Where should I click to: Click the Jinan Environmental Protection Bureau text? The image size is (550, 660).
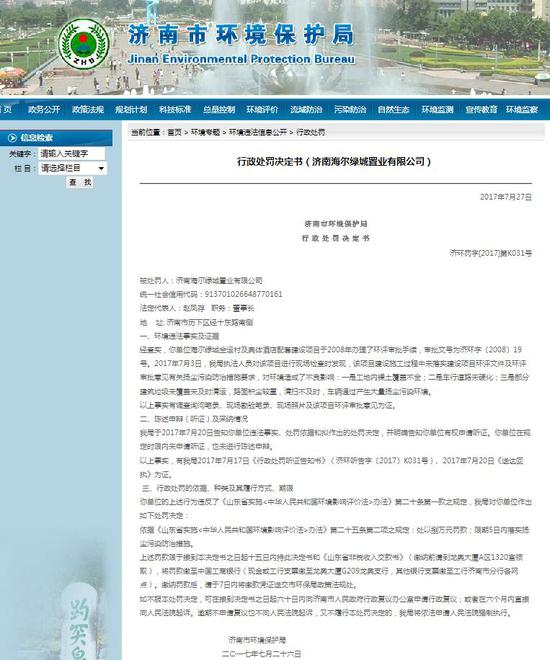coord(241,59)
